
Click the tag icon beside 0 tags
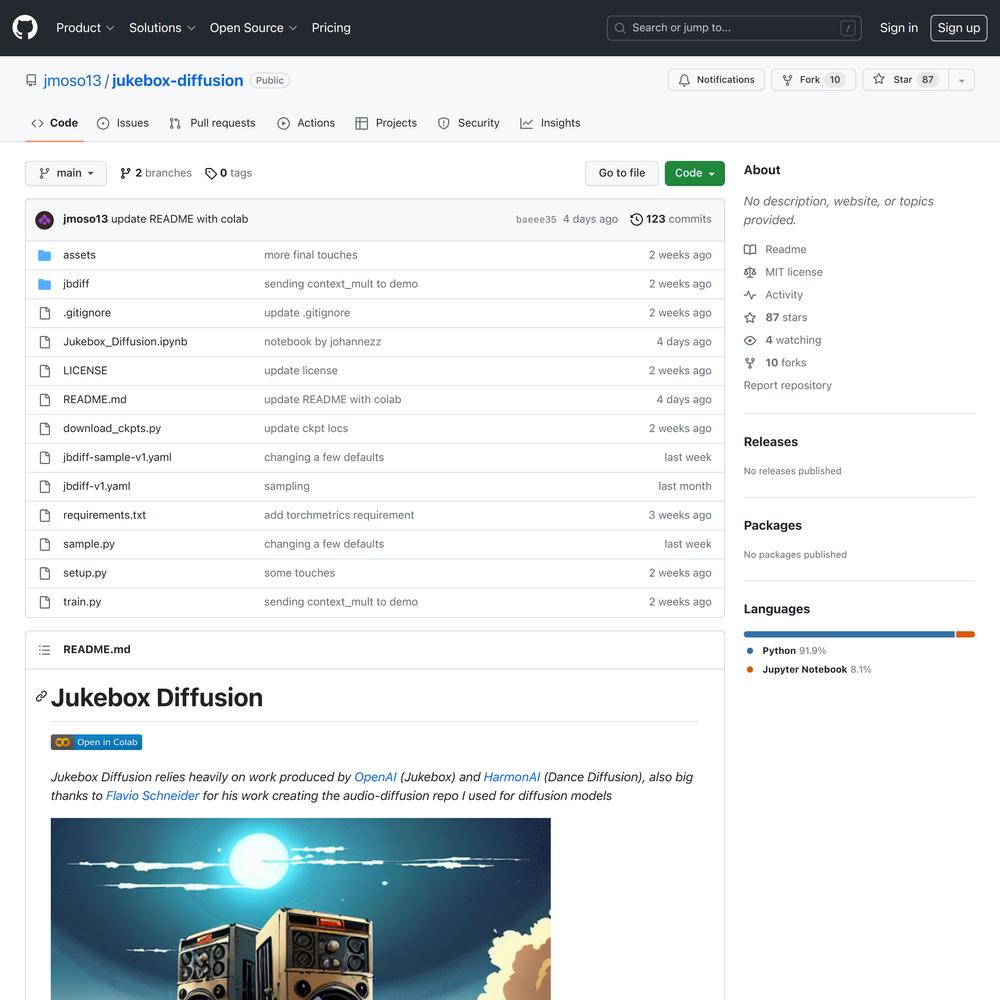pyautogui.click(x=210, y=173)
